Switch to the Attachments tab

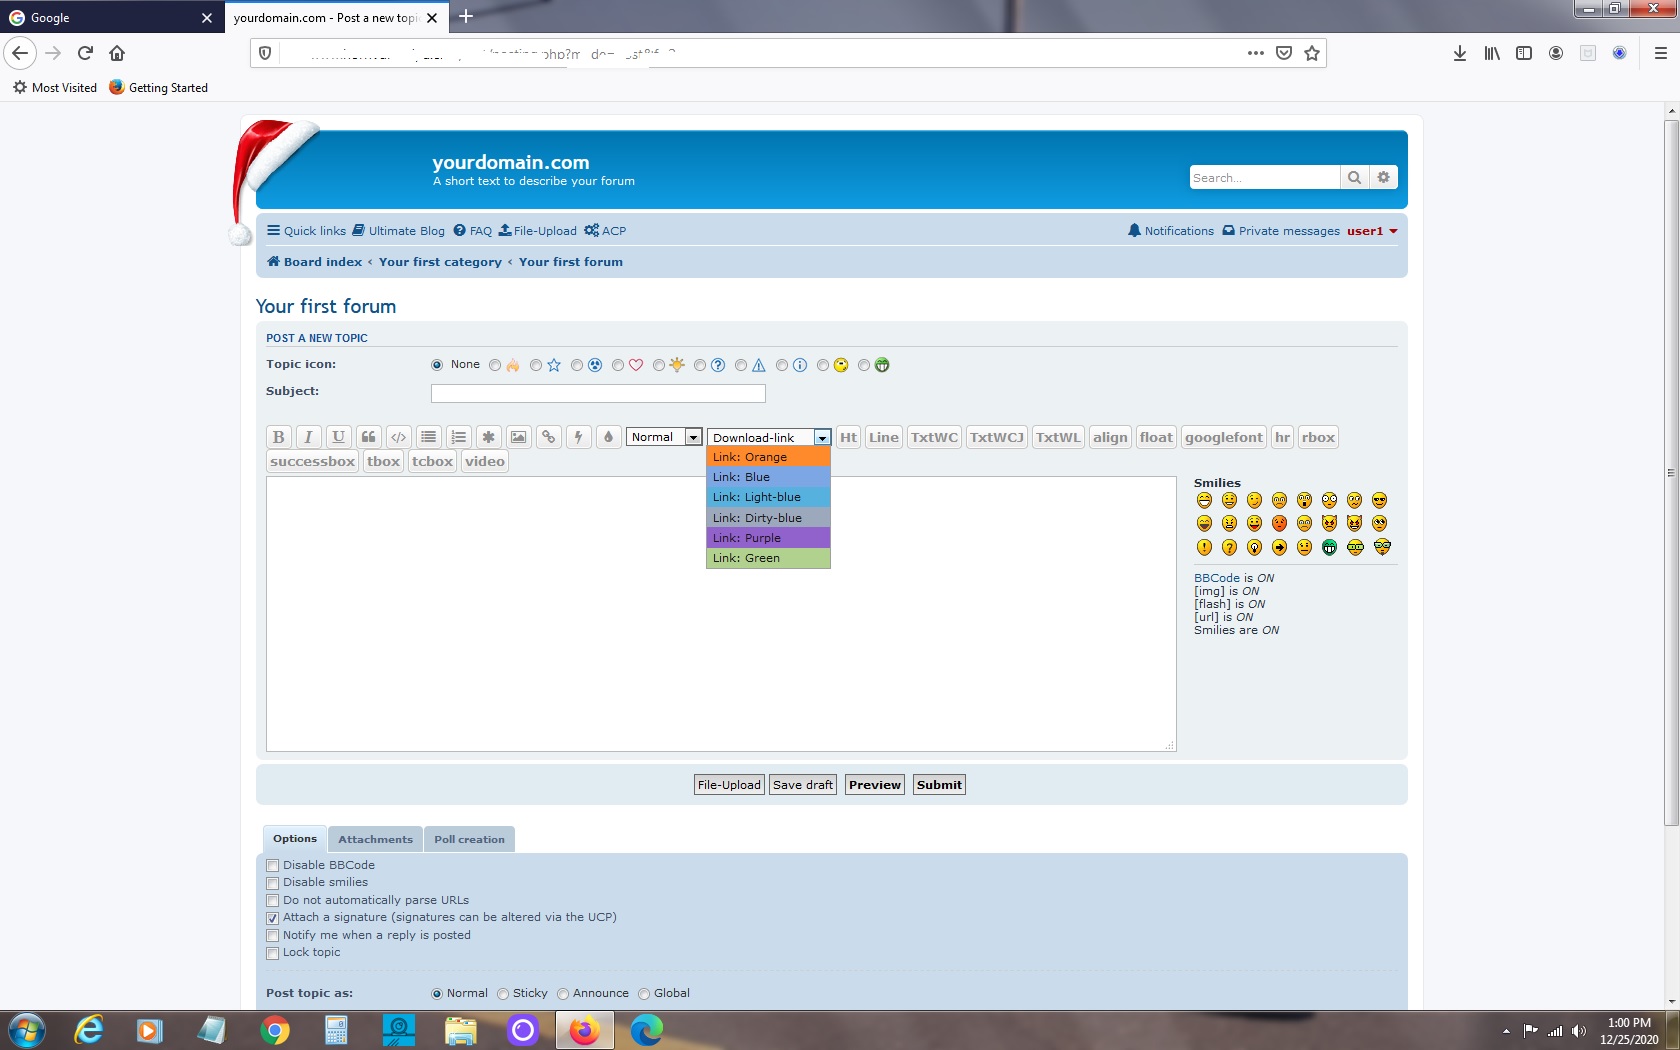375,839
